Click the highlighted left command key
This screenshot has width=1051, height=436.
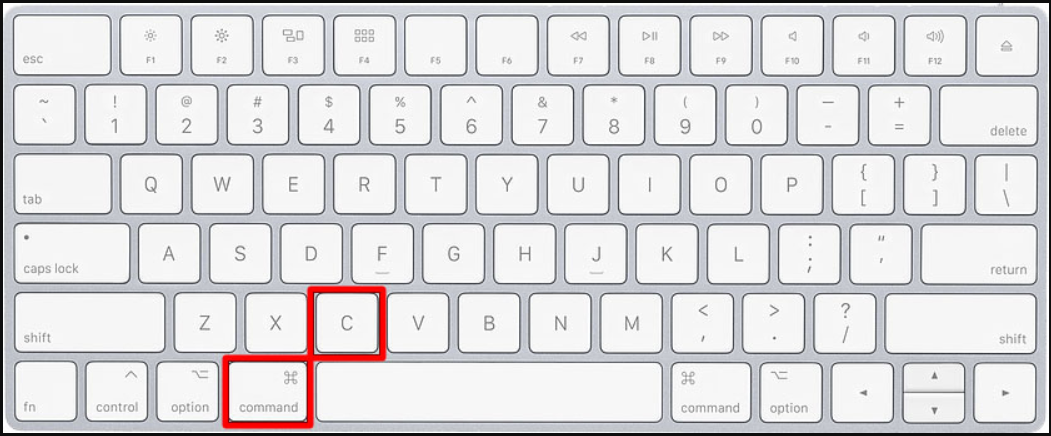(x=268, y=392)
